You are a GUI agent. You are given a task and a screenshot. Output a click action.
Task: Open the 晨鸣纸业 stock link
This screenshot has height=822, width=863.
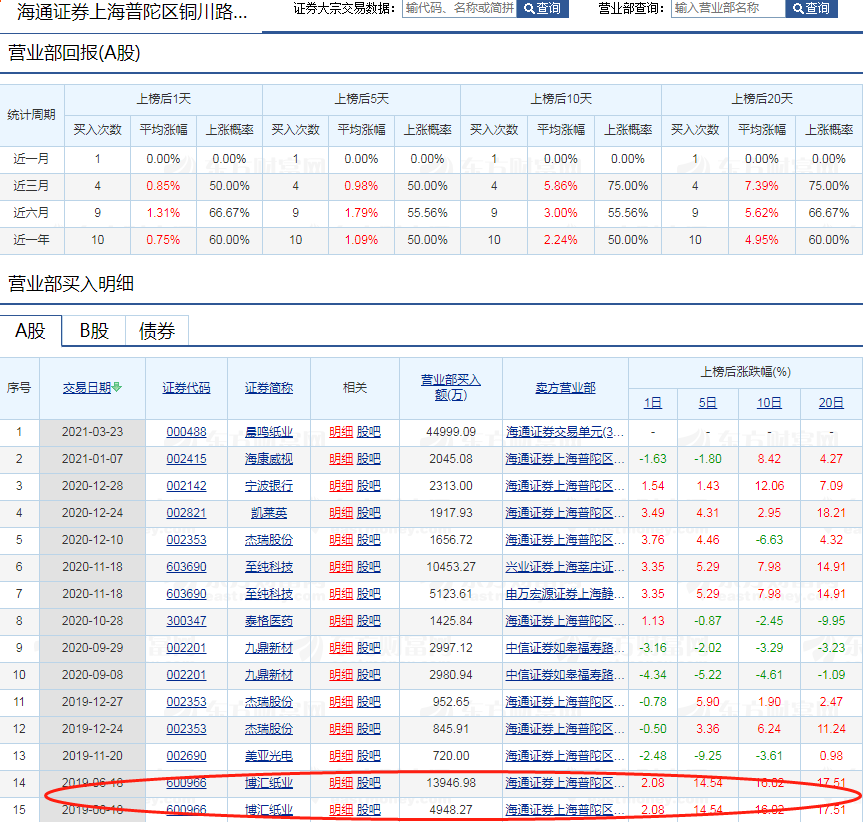point(269,432)
